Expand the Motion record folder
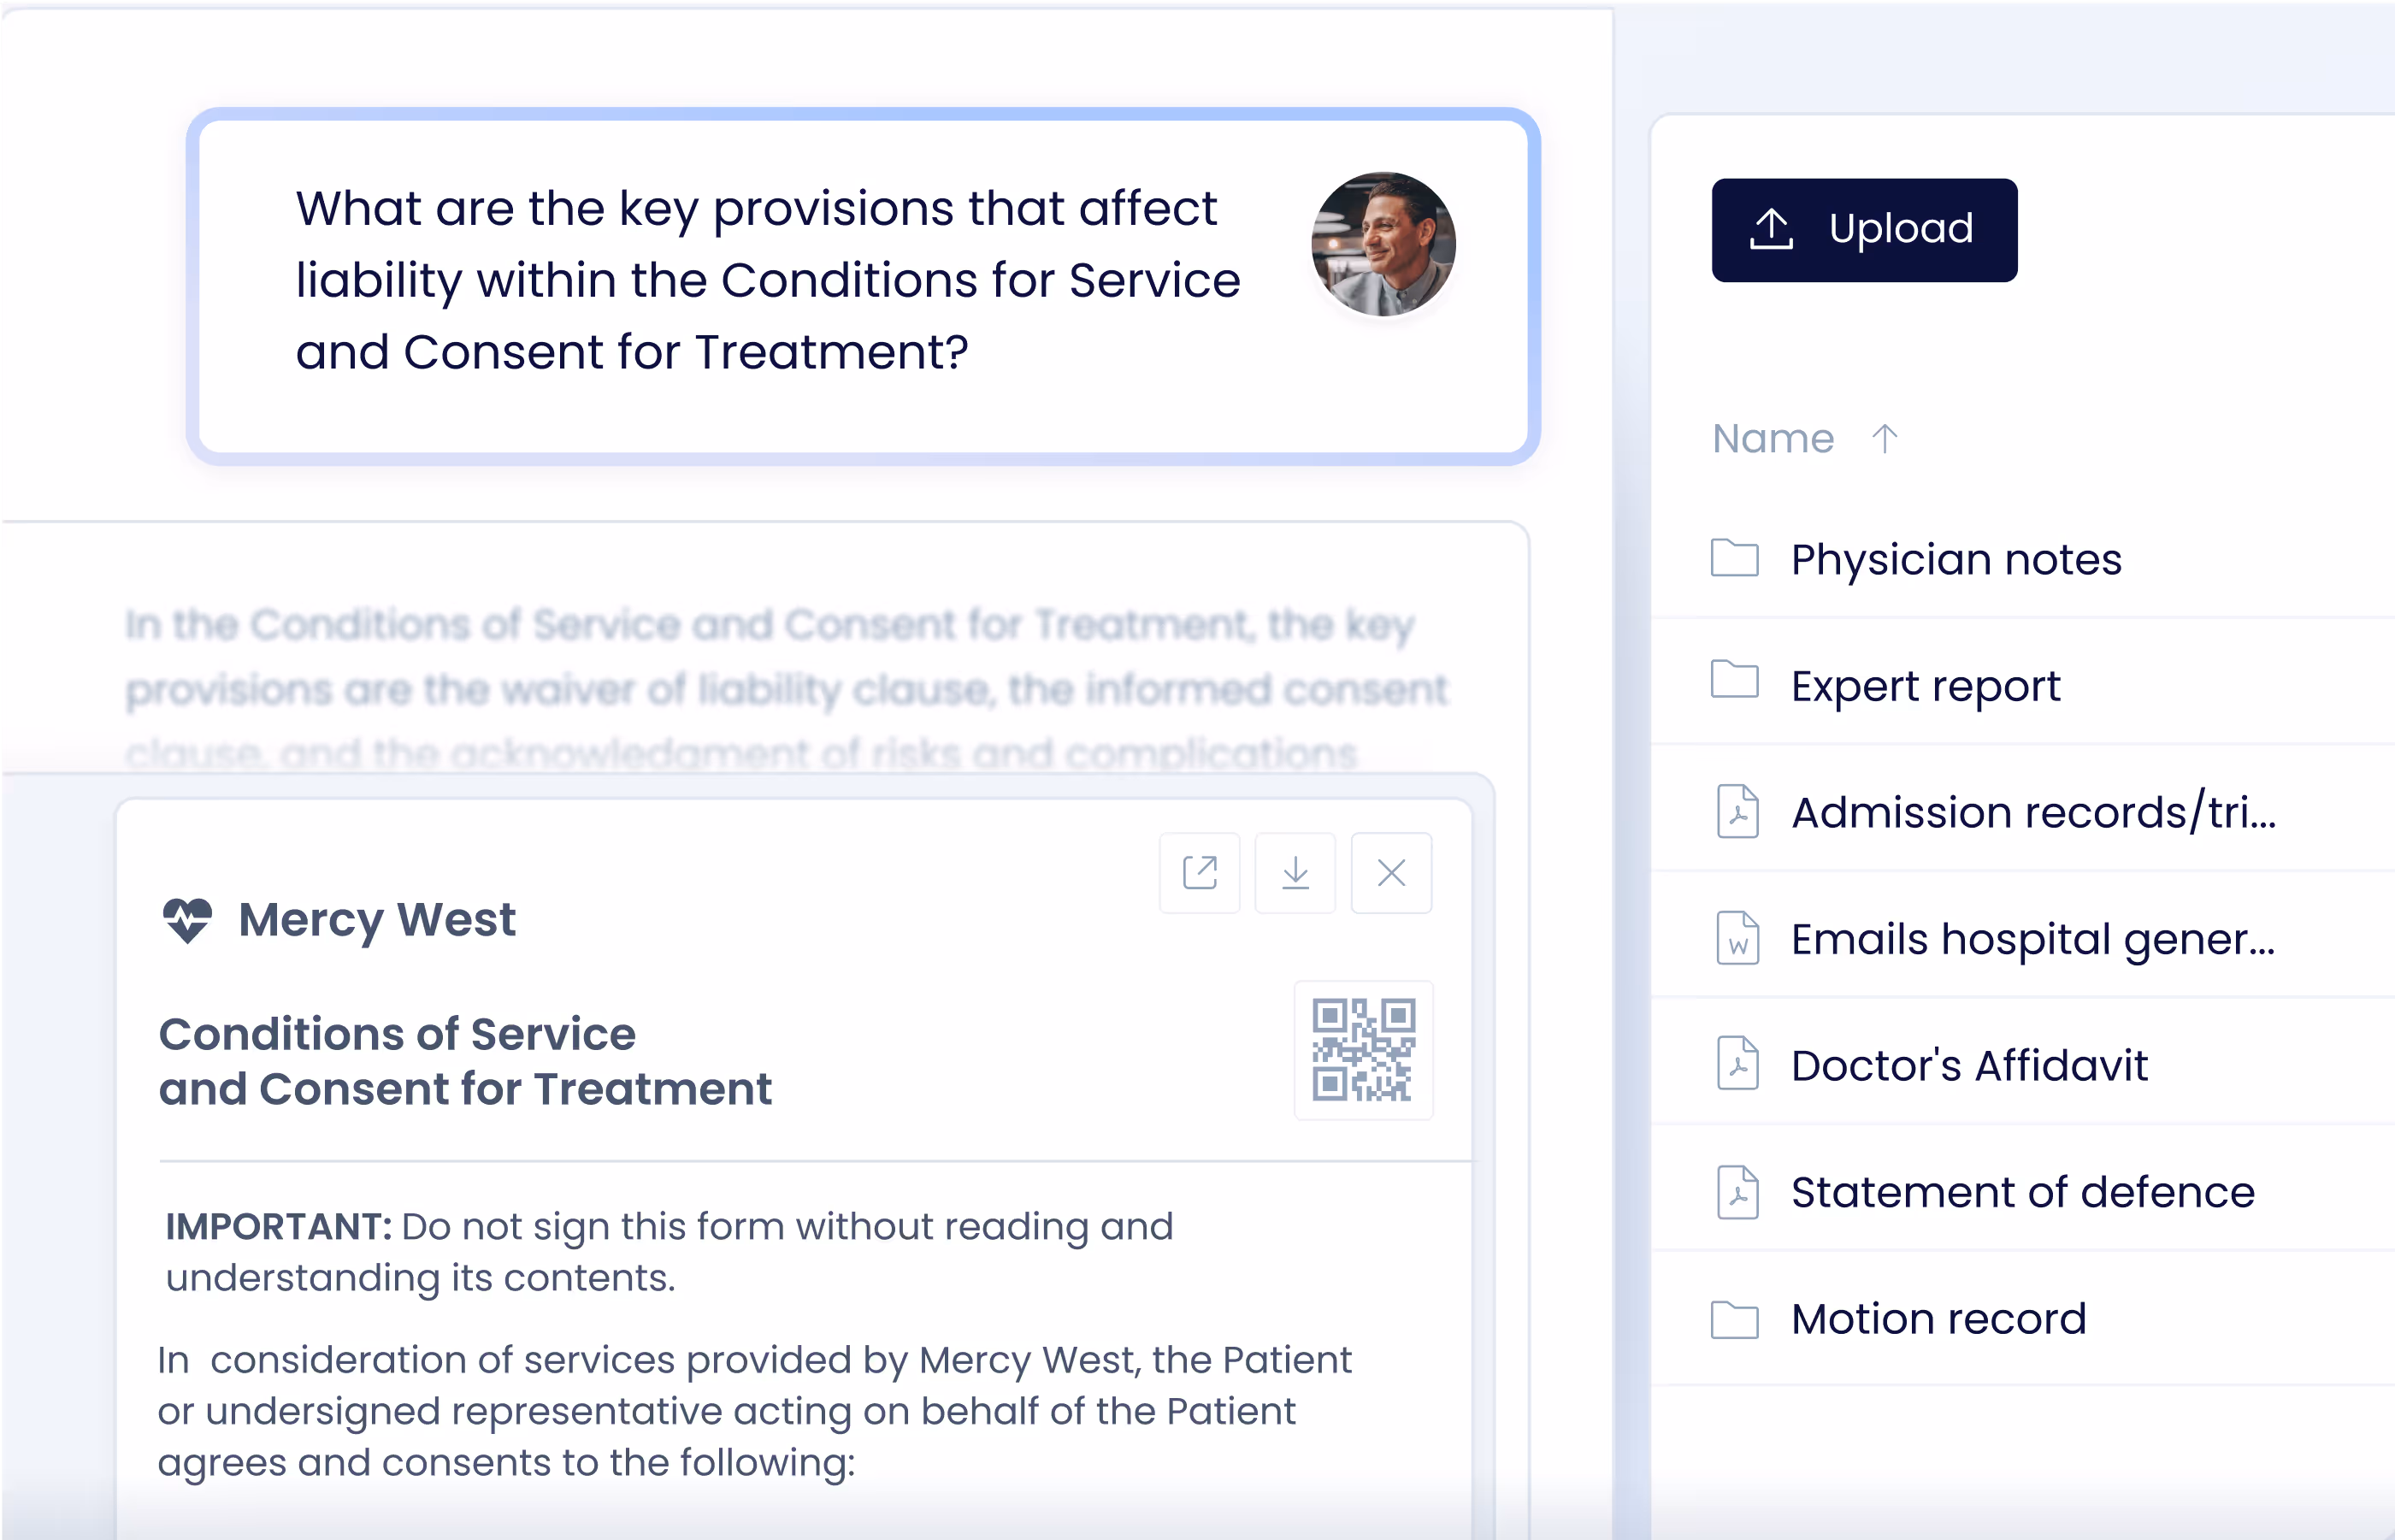 pyautogui.click(x=1938, y=1318)
